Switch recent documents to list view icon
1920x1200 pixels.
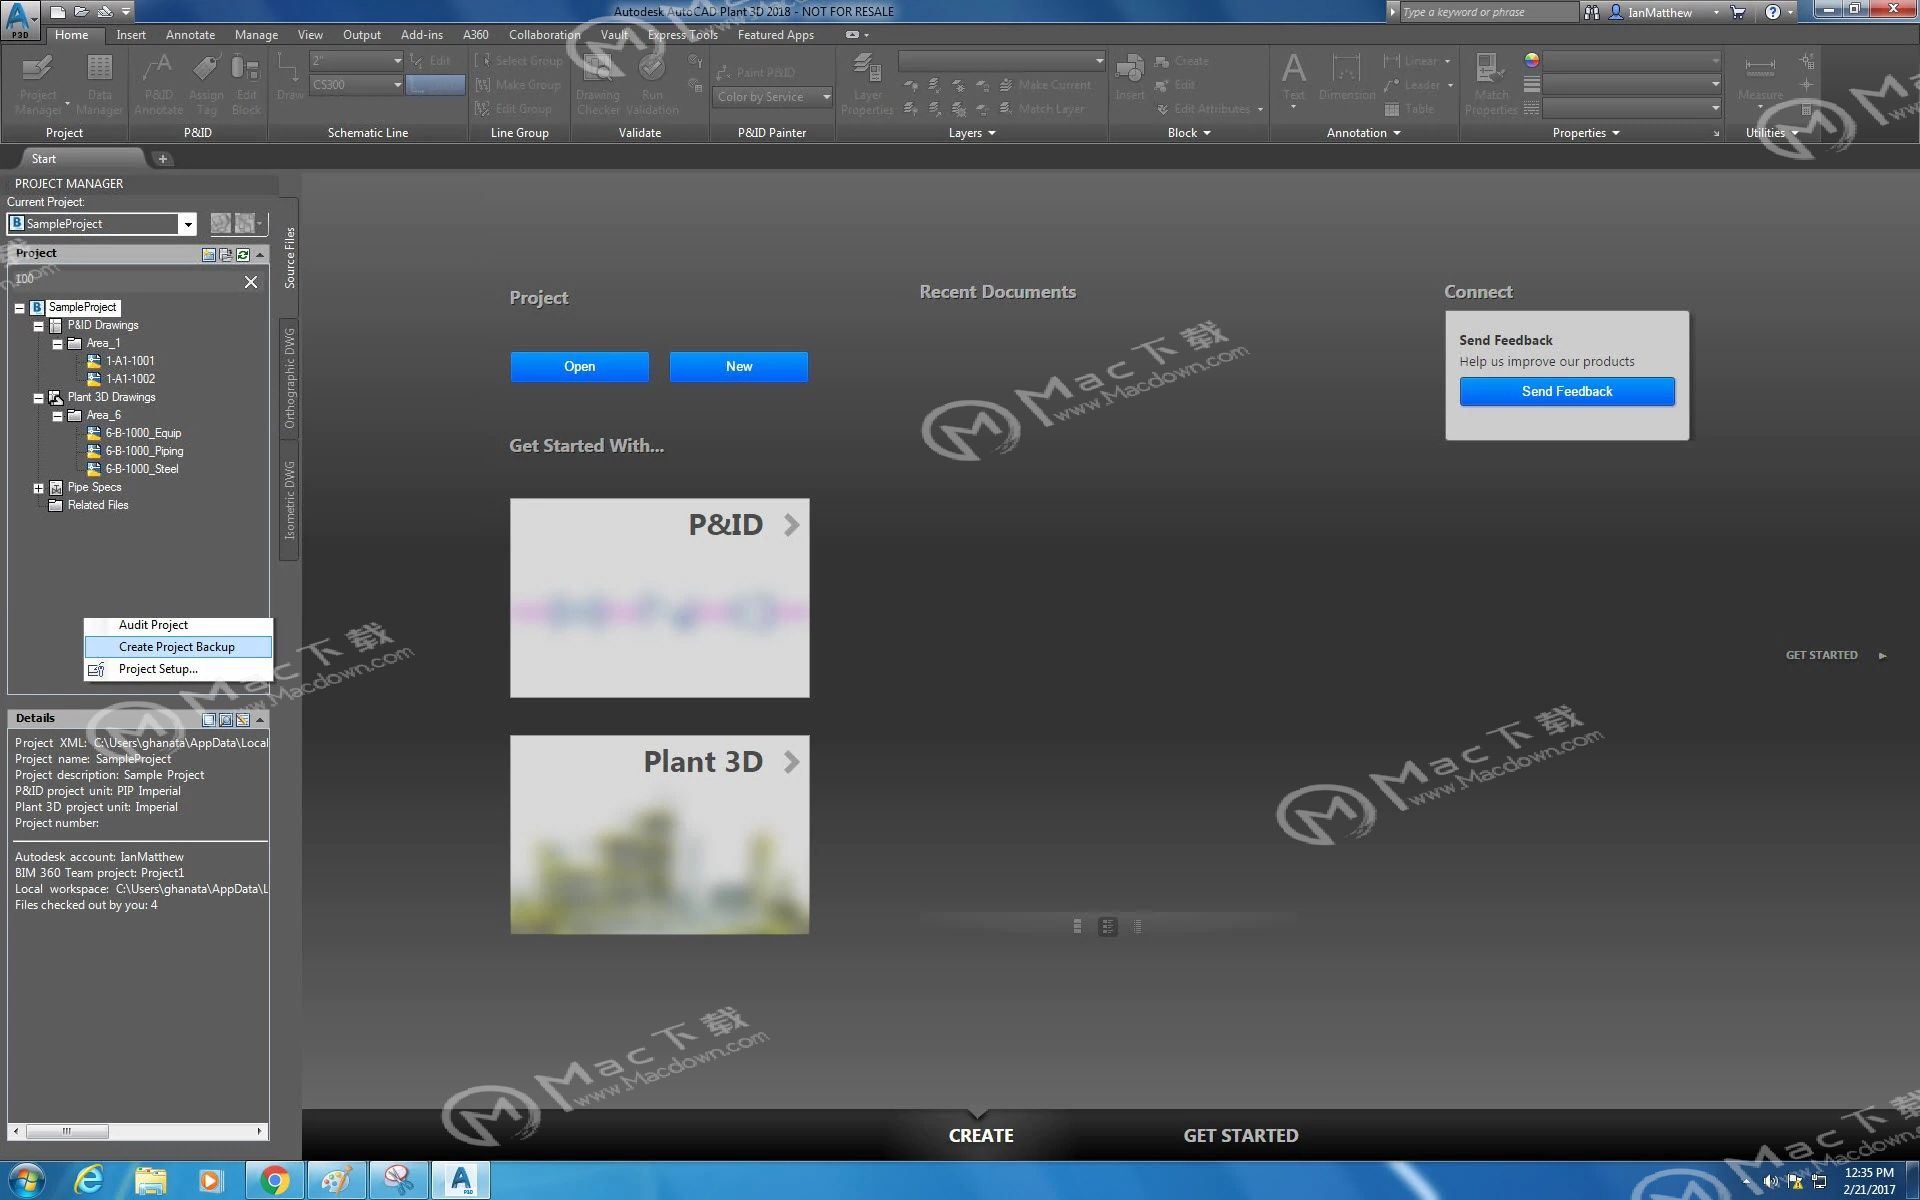point(1077,926)
